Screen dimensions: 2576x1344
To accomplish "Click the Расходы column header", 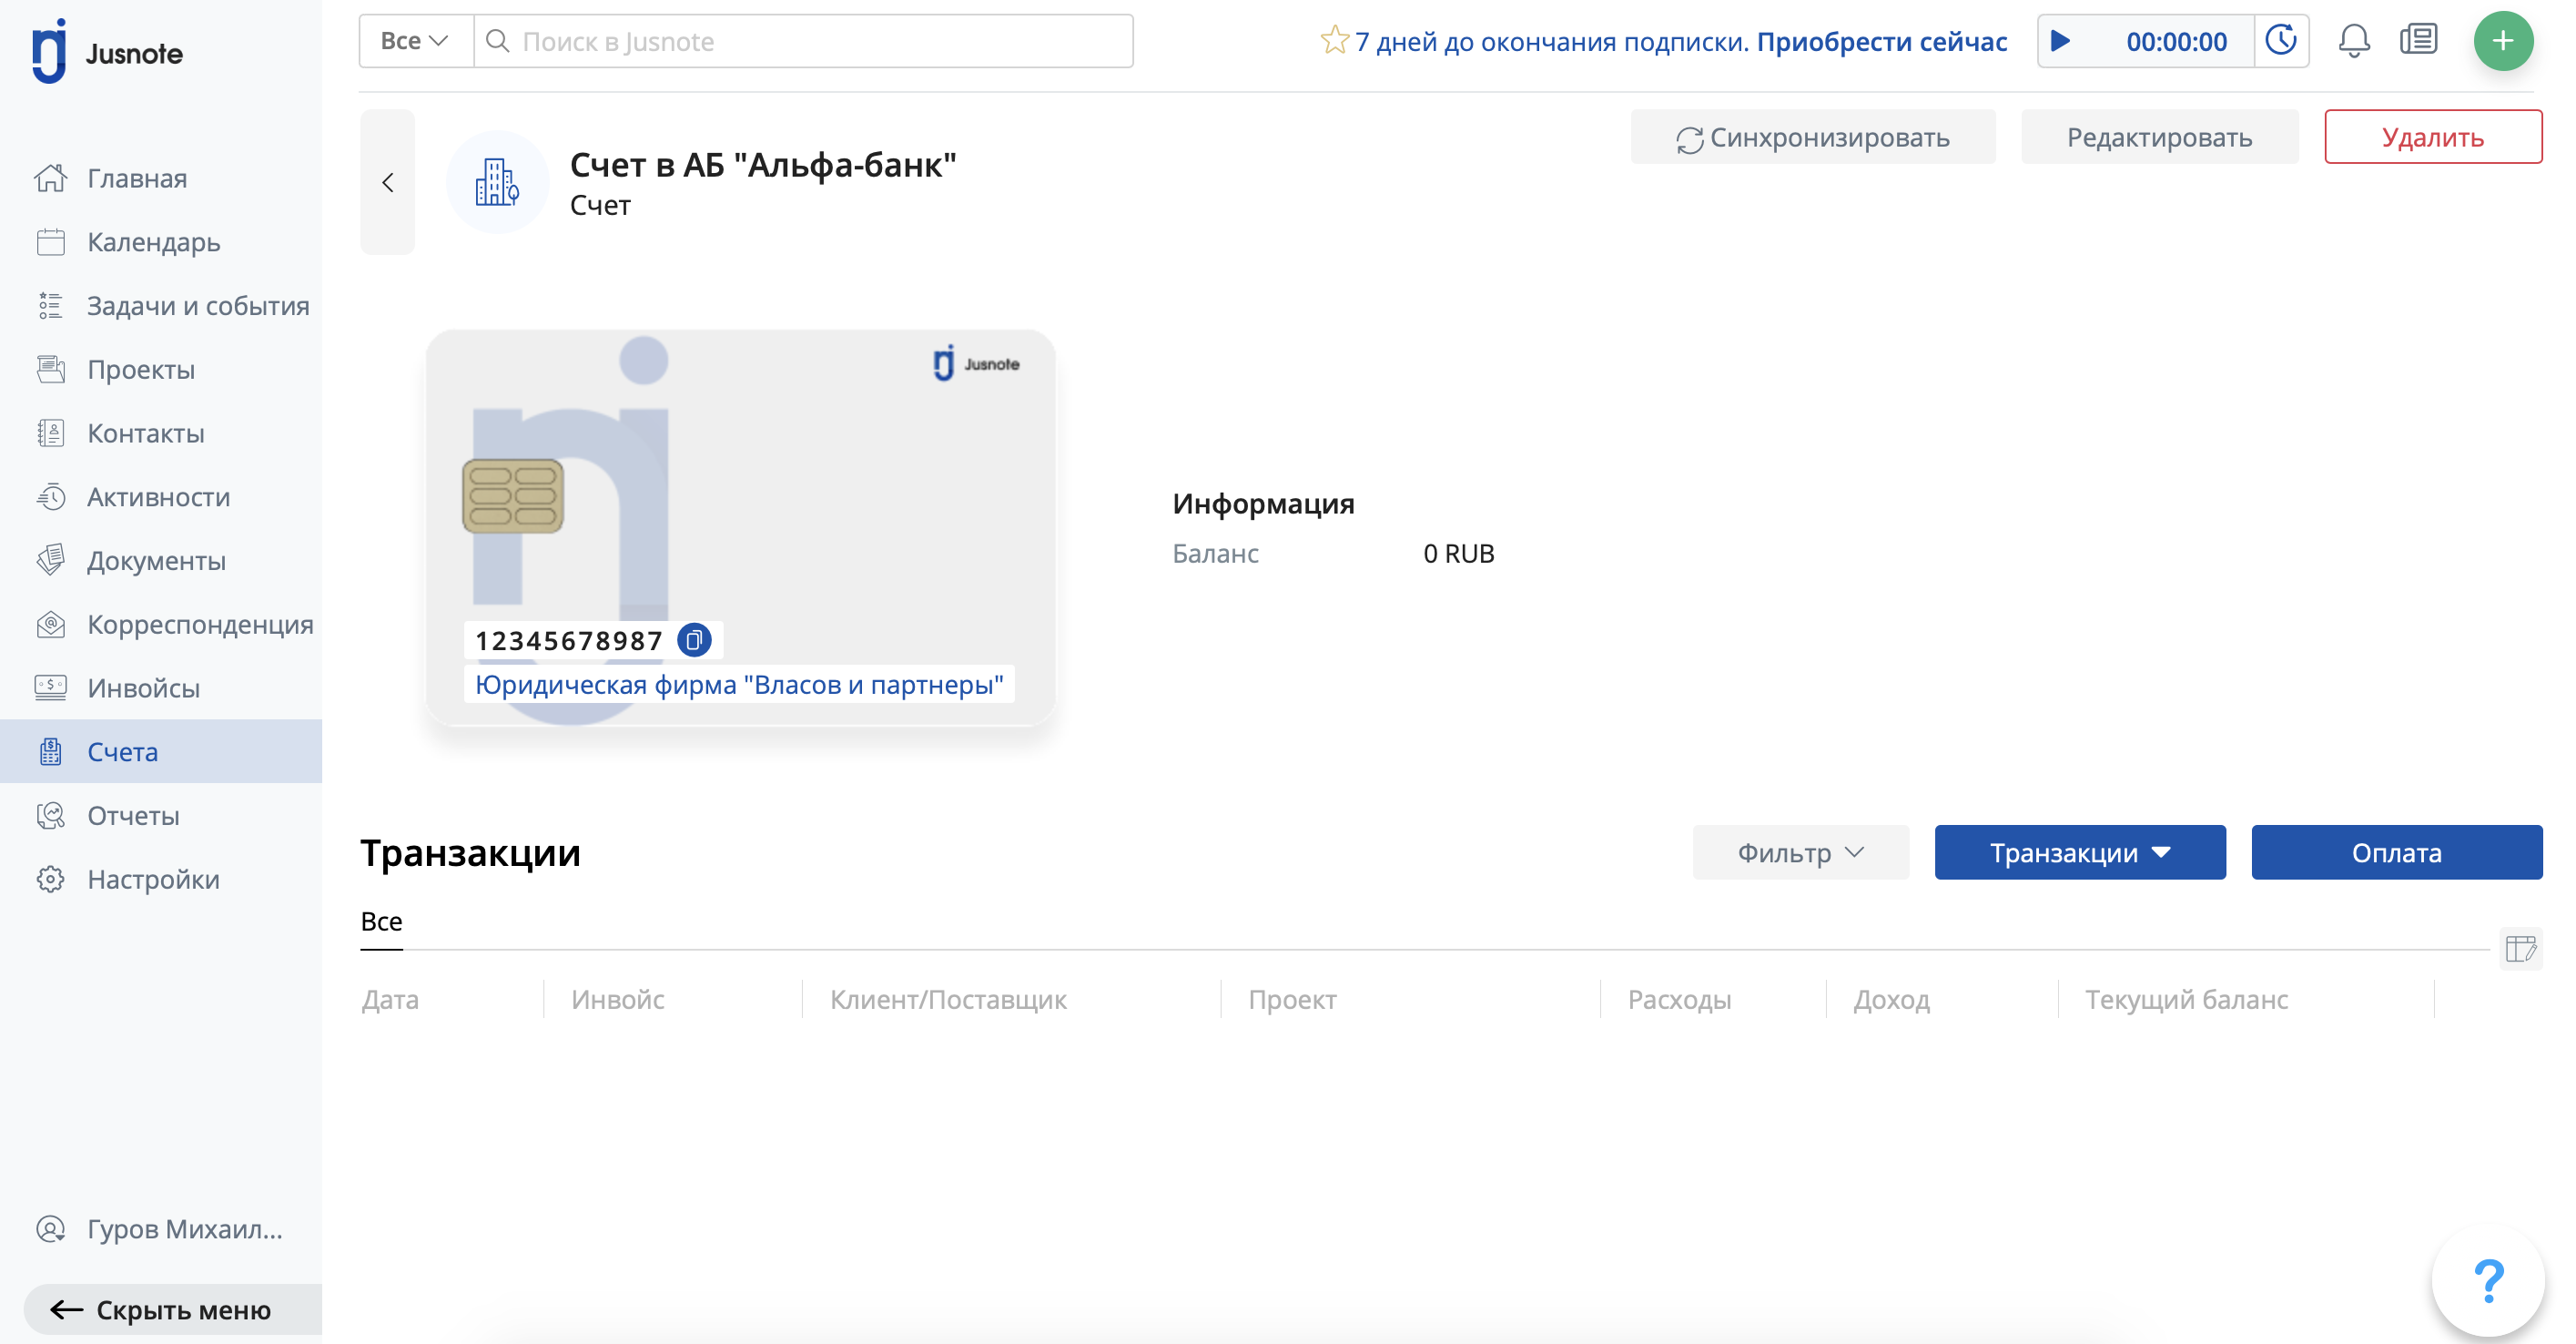I will pos(1679,999).
